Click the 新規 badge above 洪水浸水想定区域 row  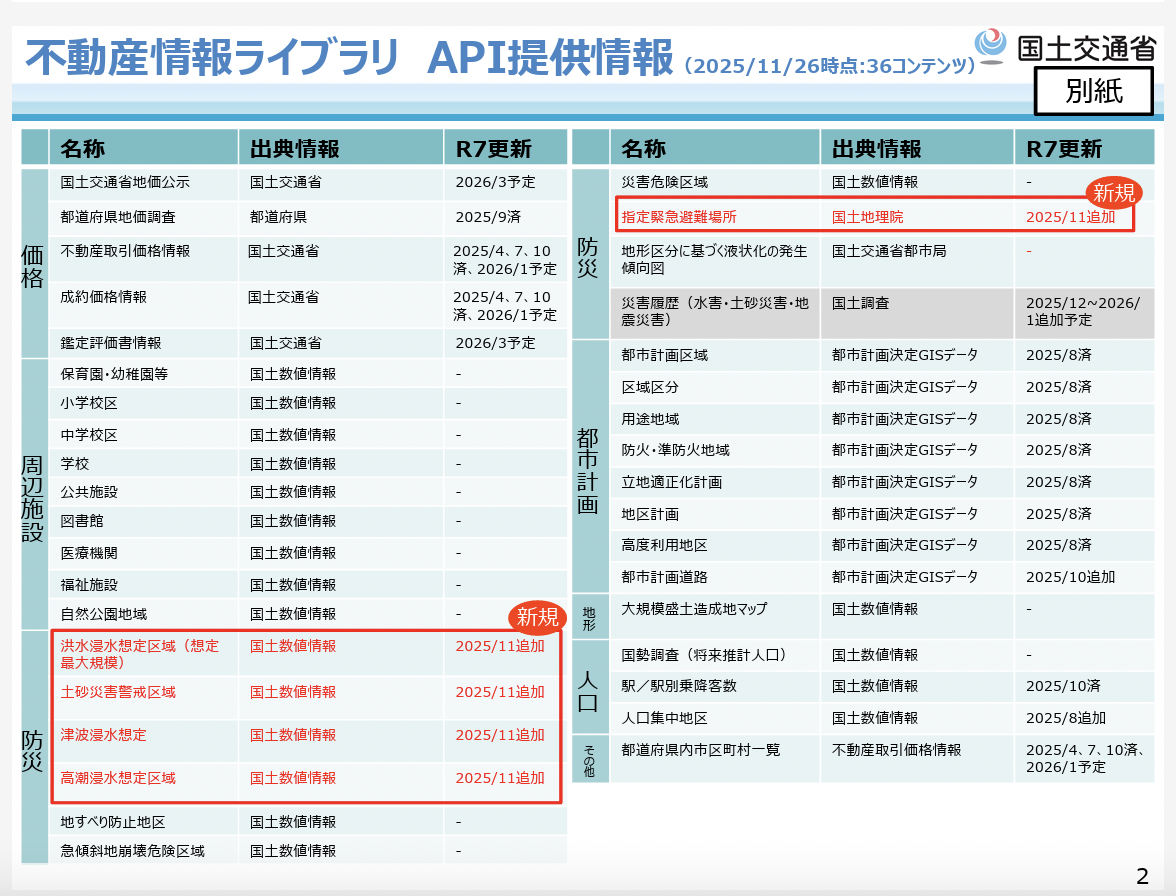tap(537, 617)
